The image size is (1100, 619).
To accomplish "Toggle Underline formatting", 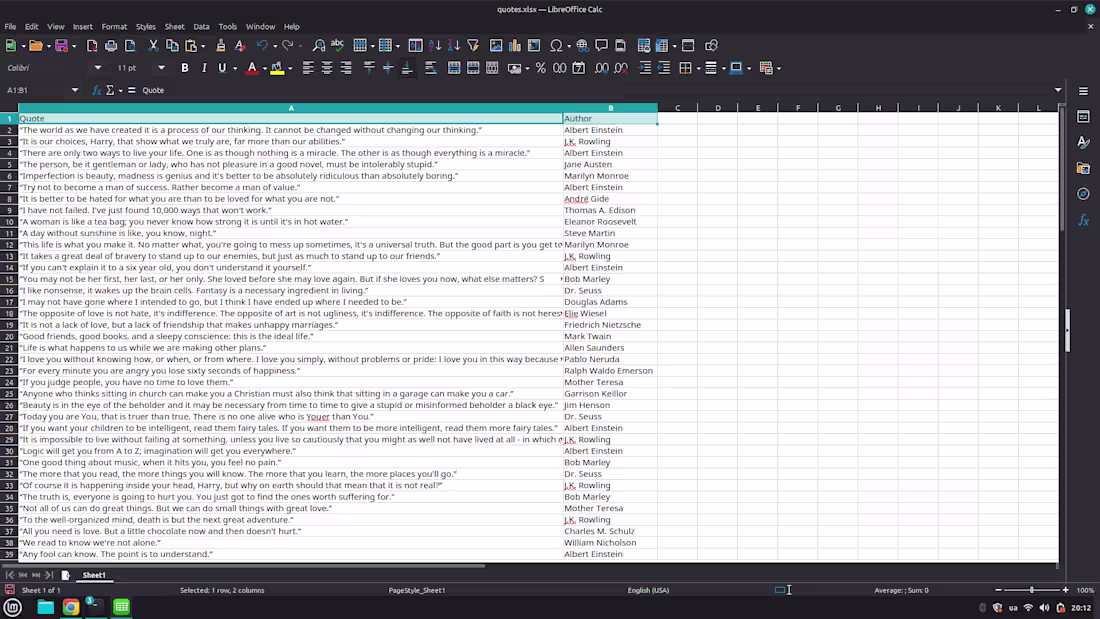I will (222, 68).
